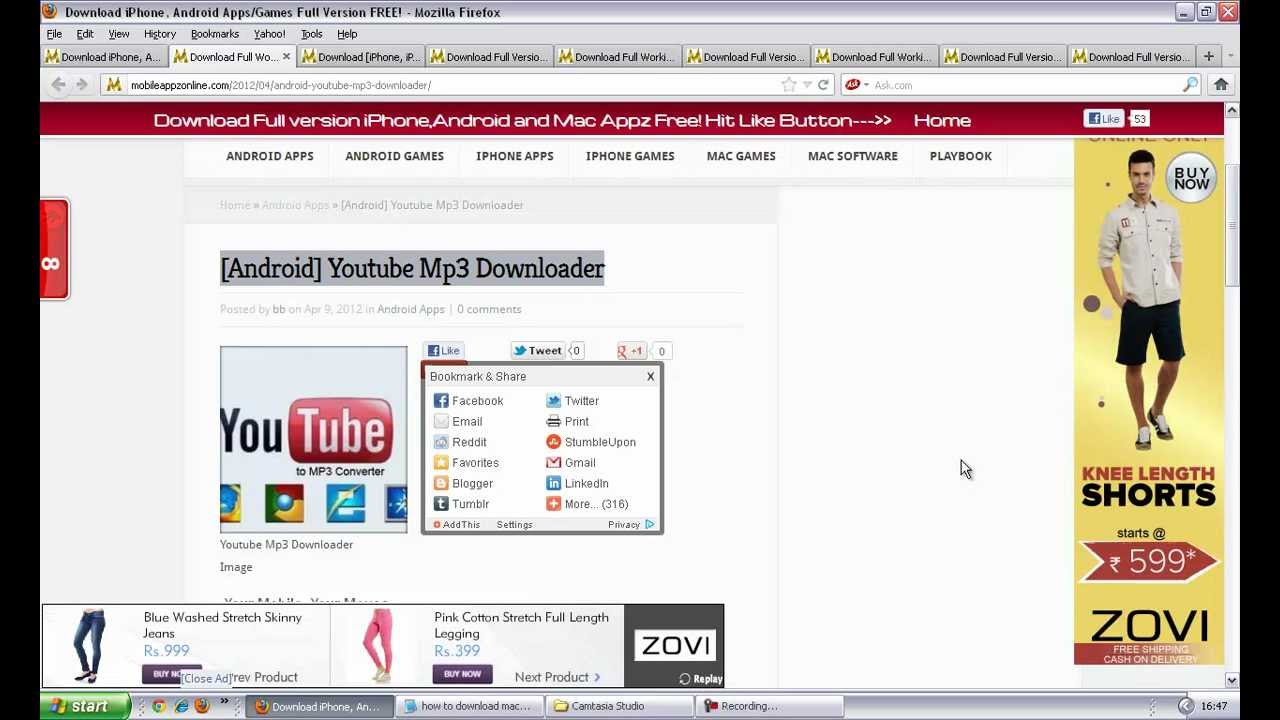Click the YouTube to MP3 Converter image
This screenshot has height=720, width=1280.
[x=313, y=439]
